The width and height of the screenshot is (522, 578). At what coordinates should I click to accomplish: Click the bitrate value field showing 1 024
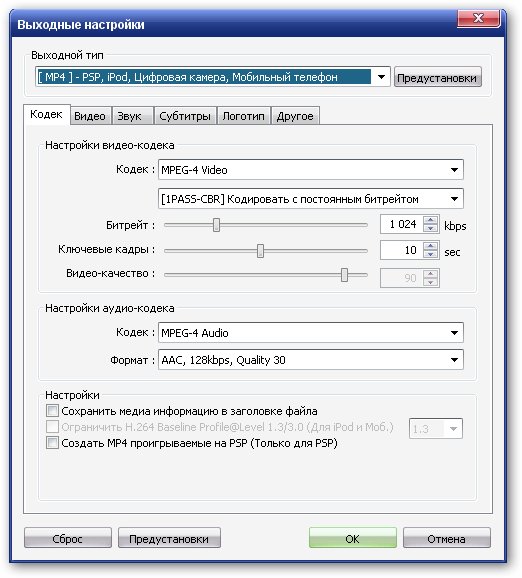click(403, 224)
